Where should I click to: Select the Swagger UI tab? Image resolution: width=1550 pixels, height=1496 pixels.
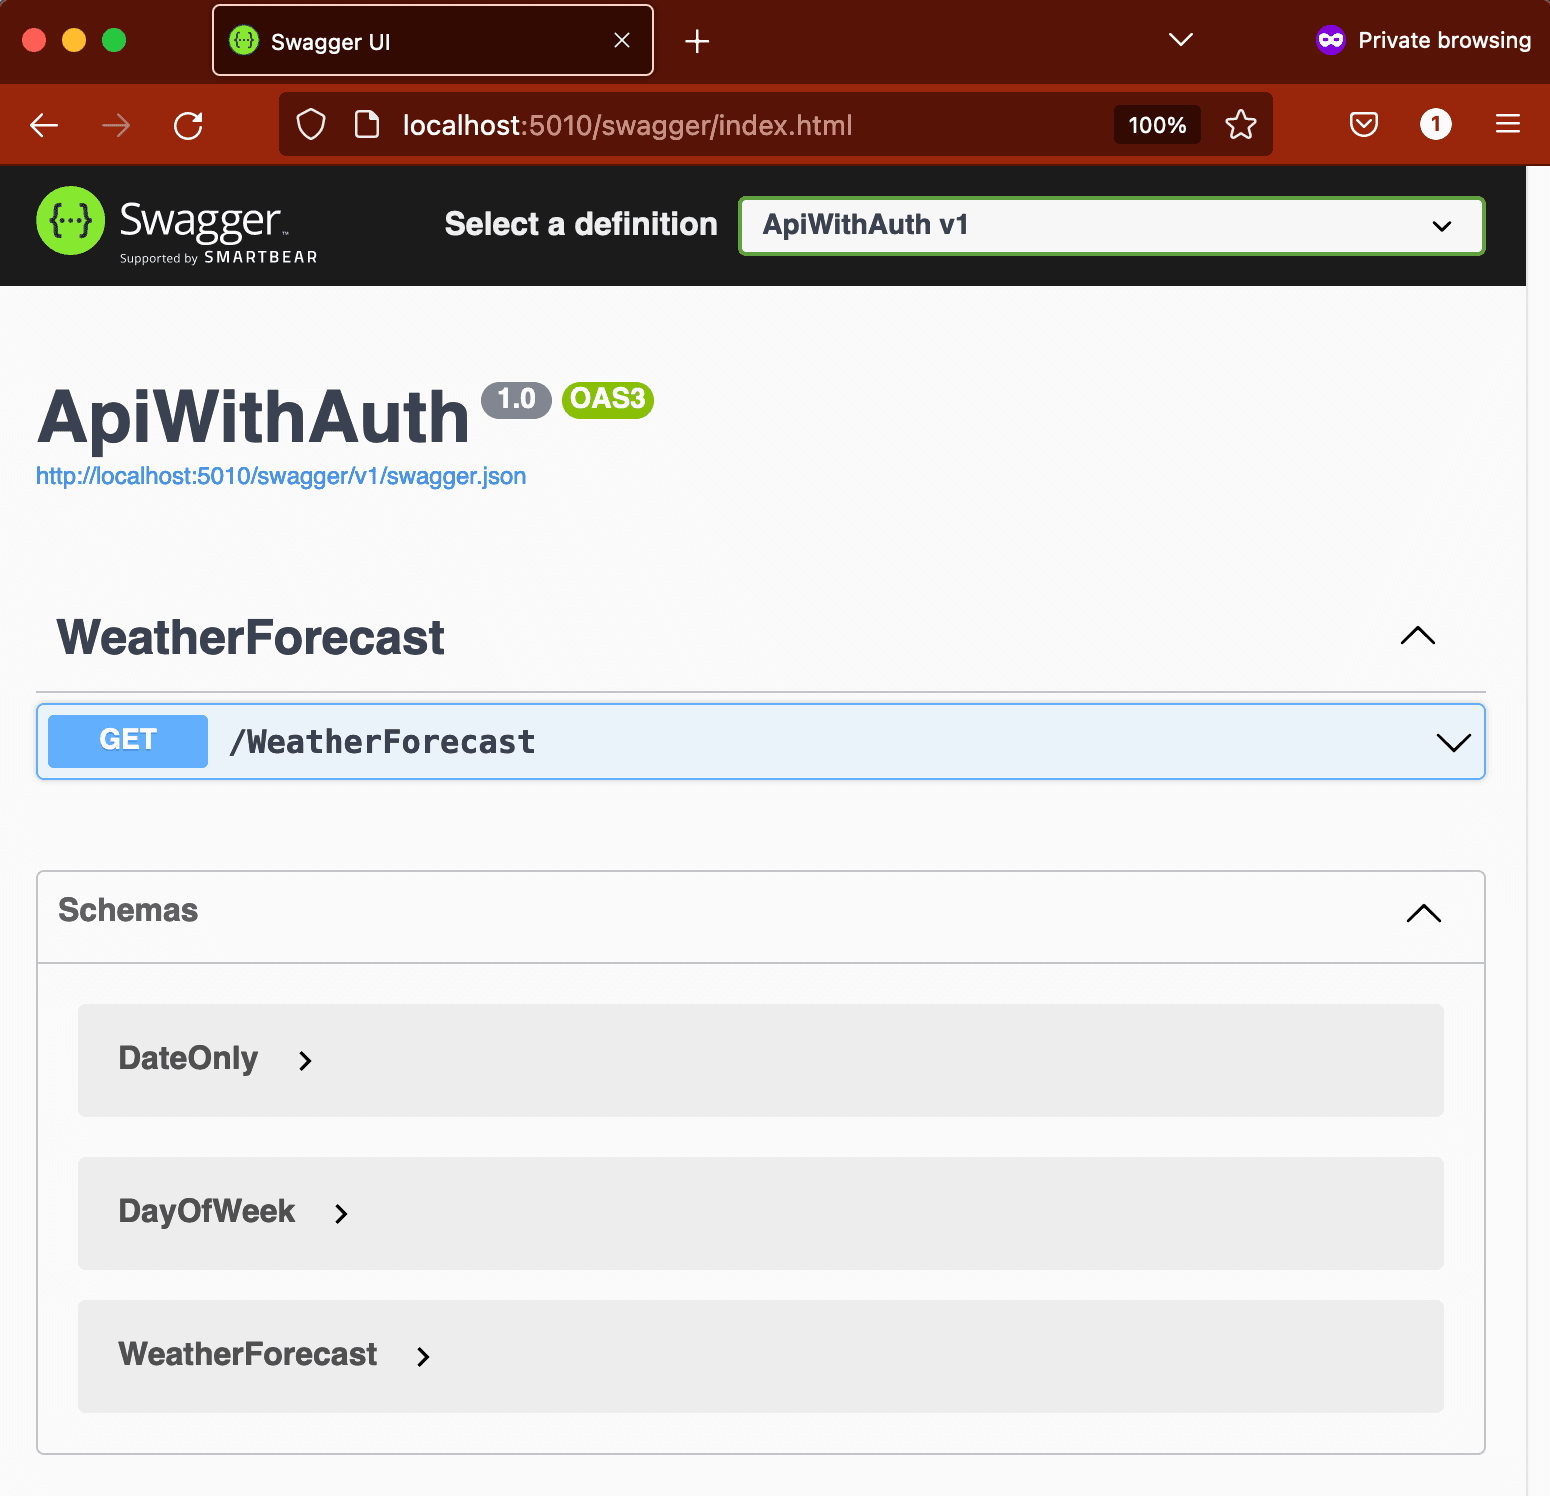coord(433,40)
